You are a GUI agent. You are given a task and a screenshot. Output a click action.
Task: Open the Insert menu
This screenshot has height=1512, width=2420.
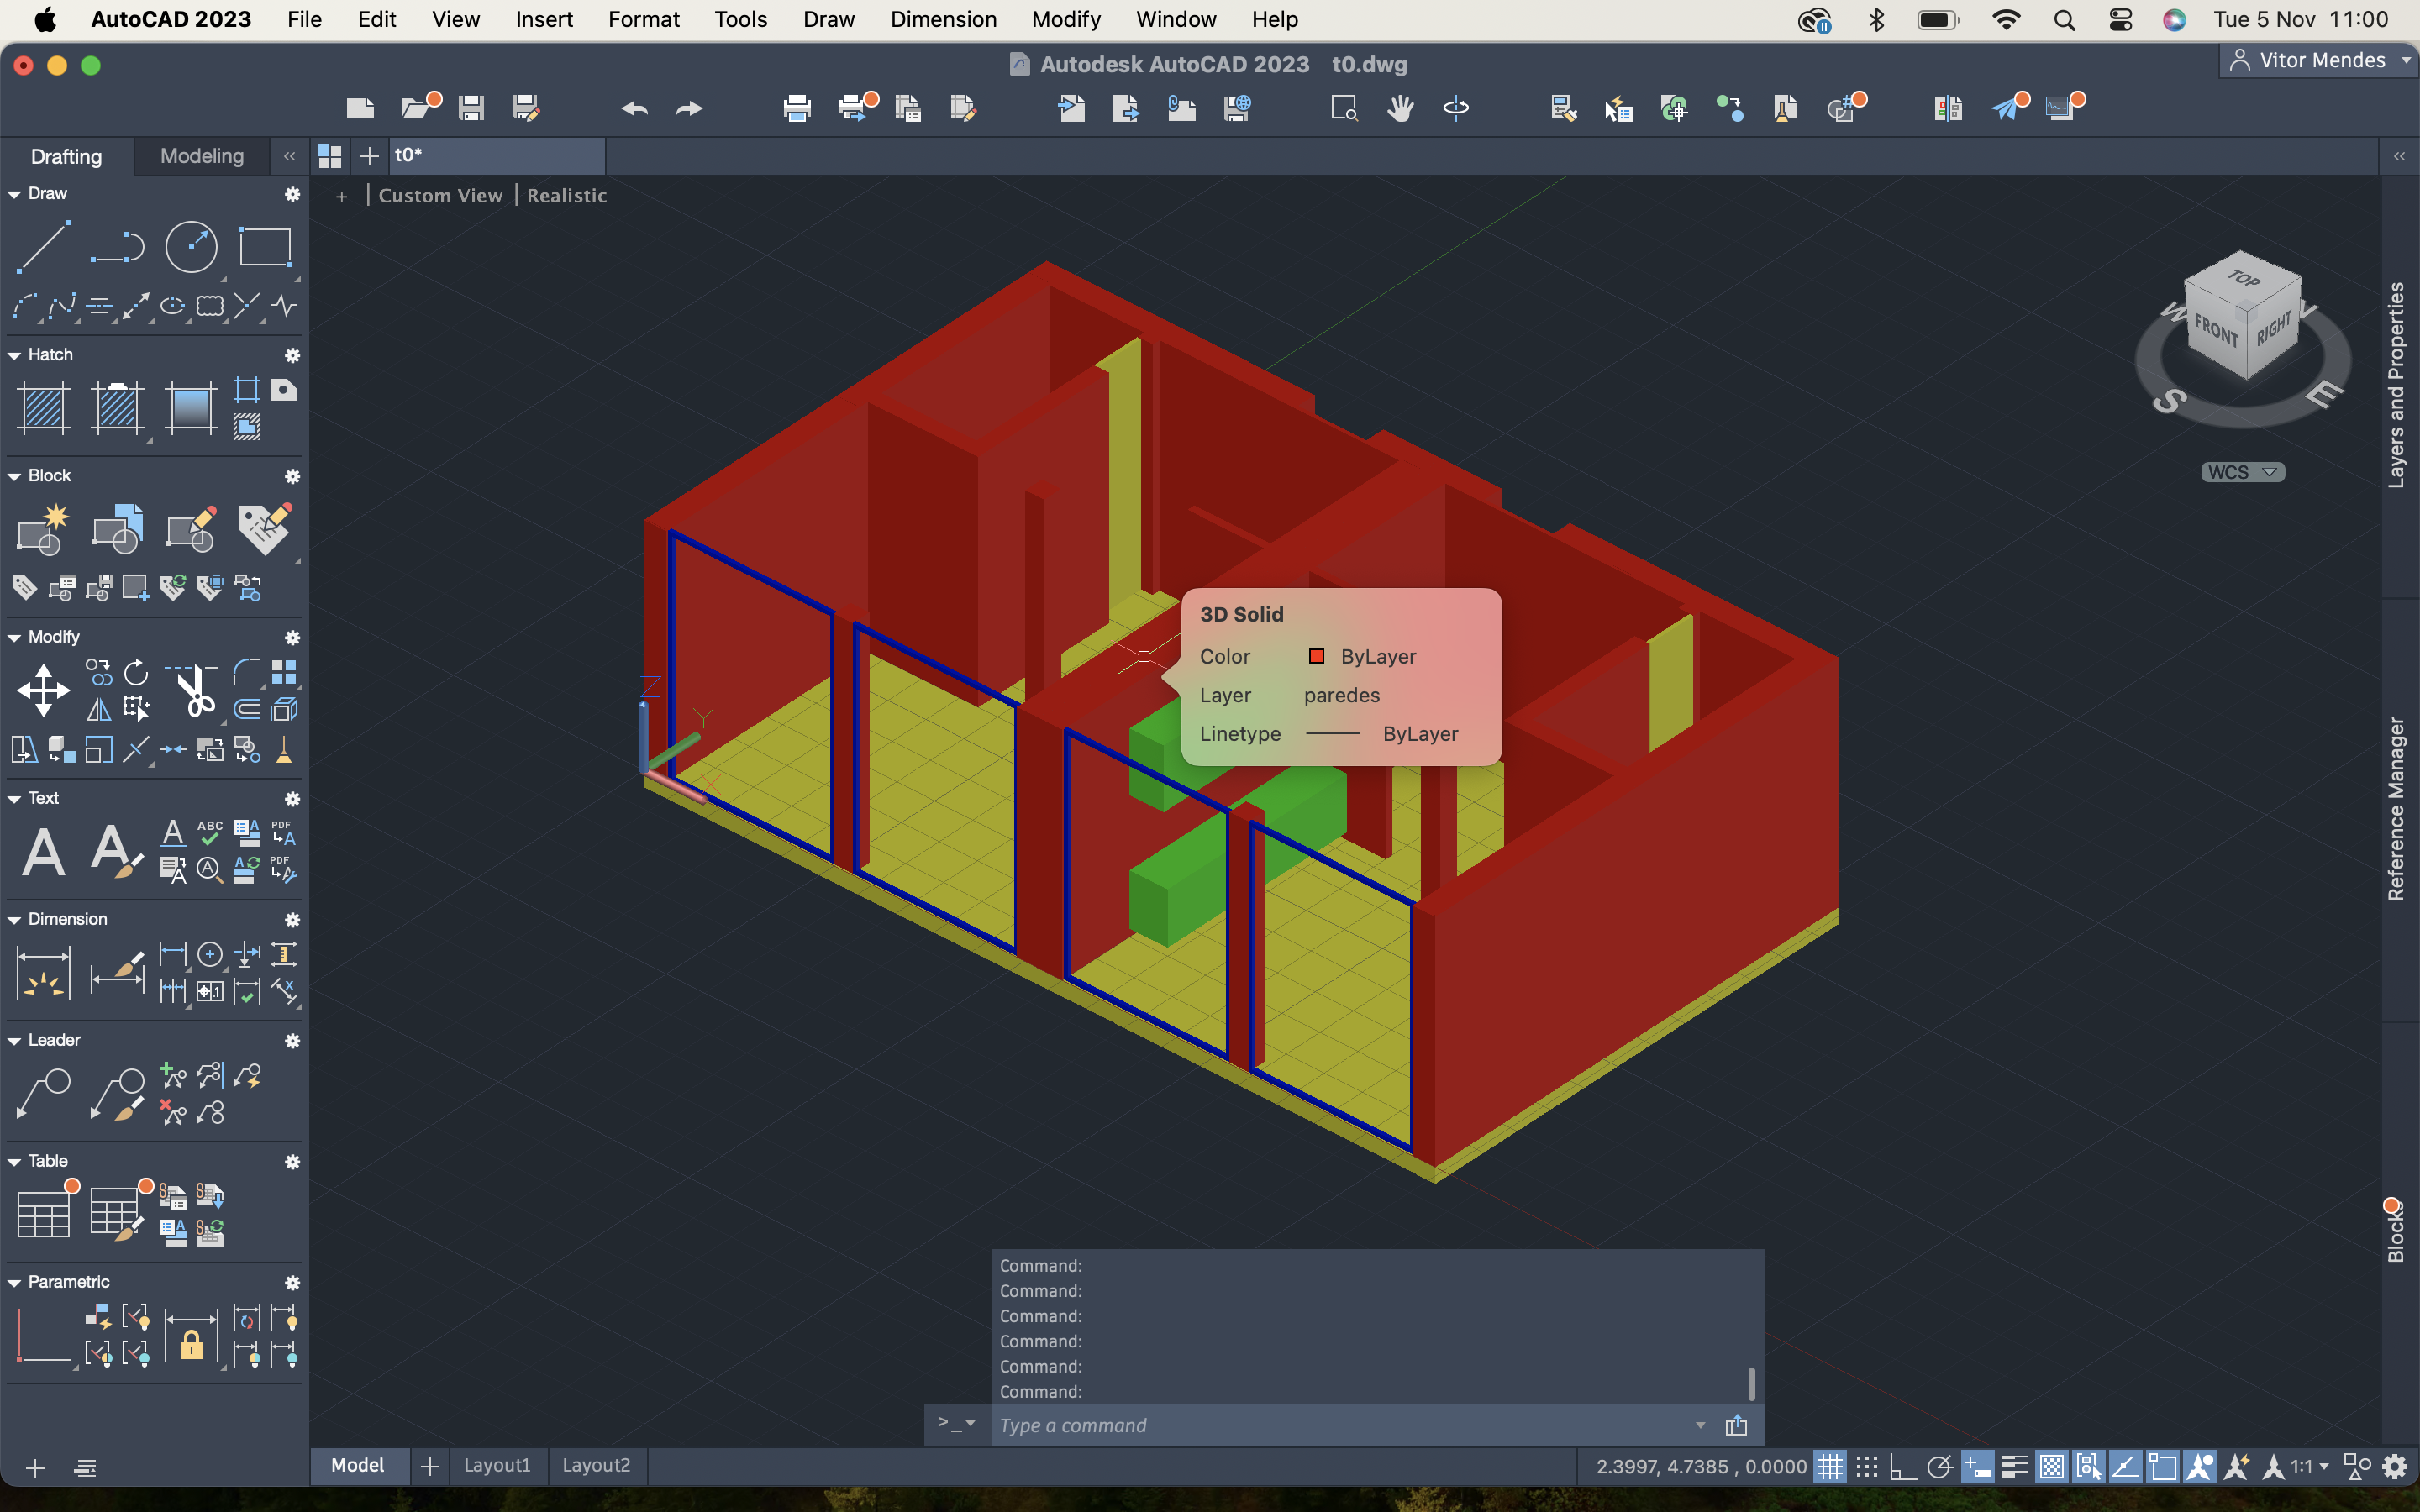(x=543, y=19)
